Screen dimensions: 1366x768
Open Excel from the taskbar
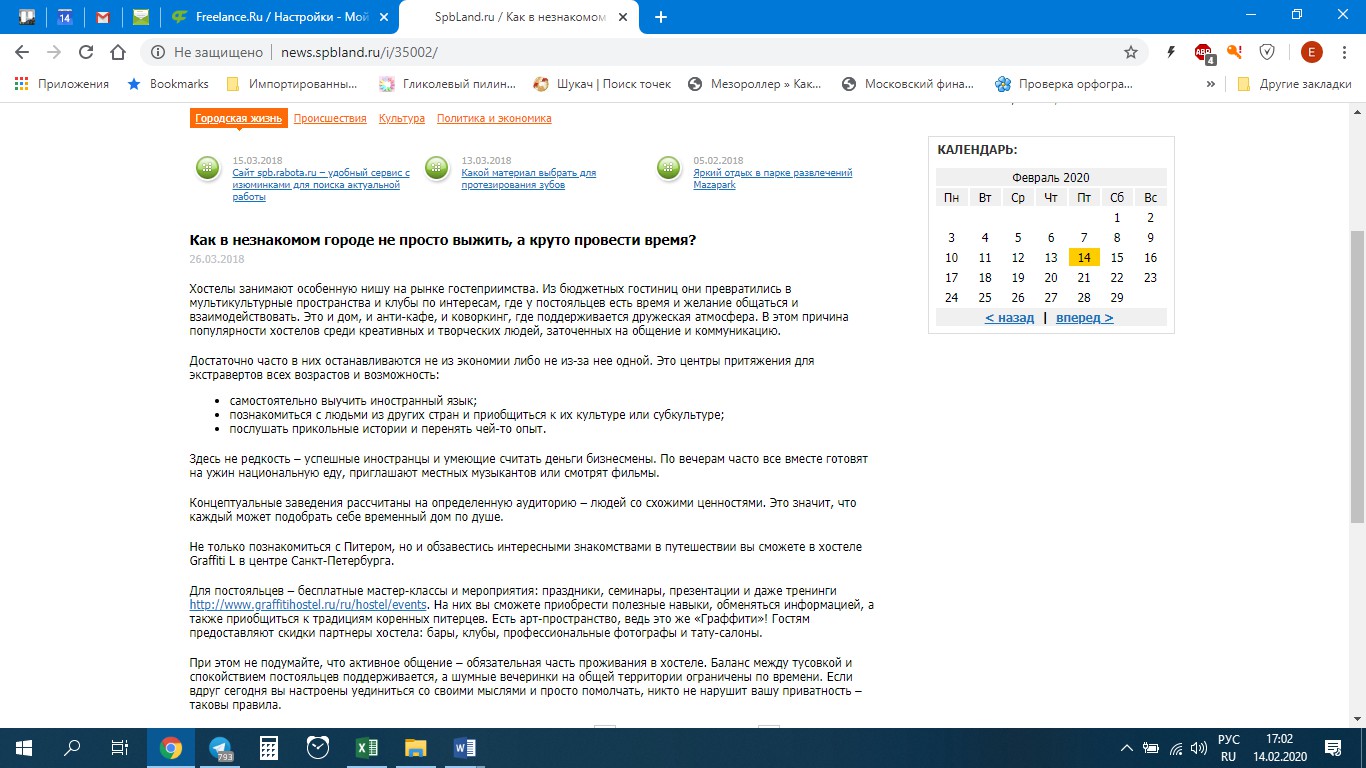366,748
